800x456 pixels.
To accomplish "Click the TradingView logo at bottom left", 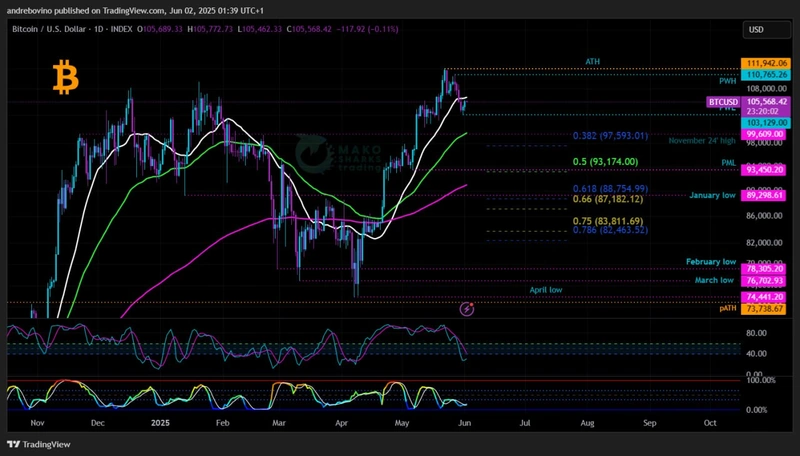I will click(x=43, y=444).
